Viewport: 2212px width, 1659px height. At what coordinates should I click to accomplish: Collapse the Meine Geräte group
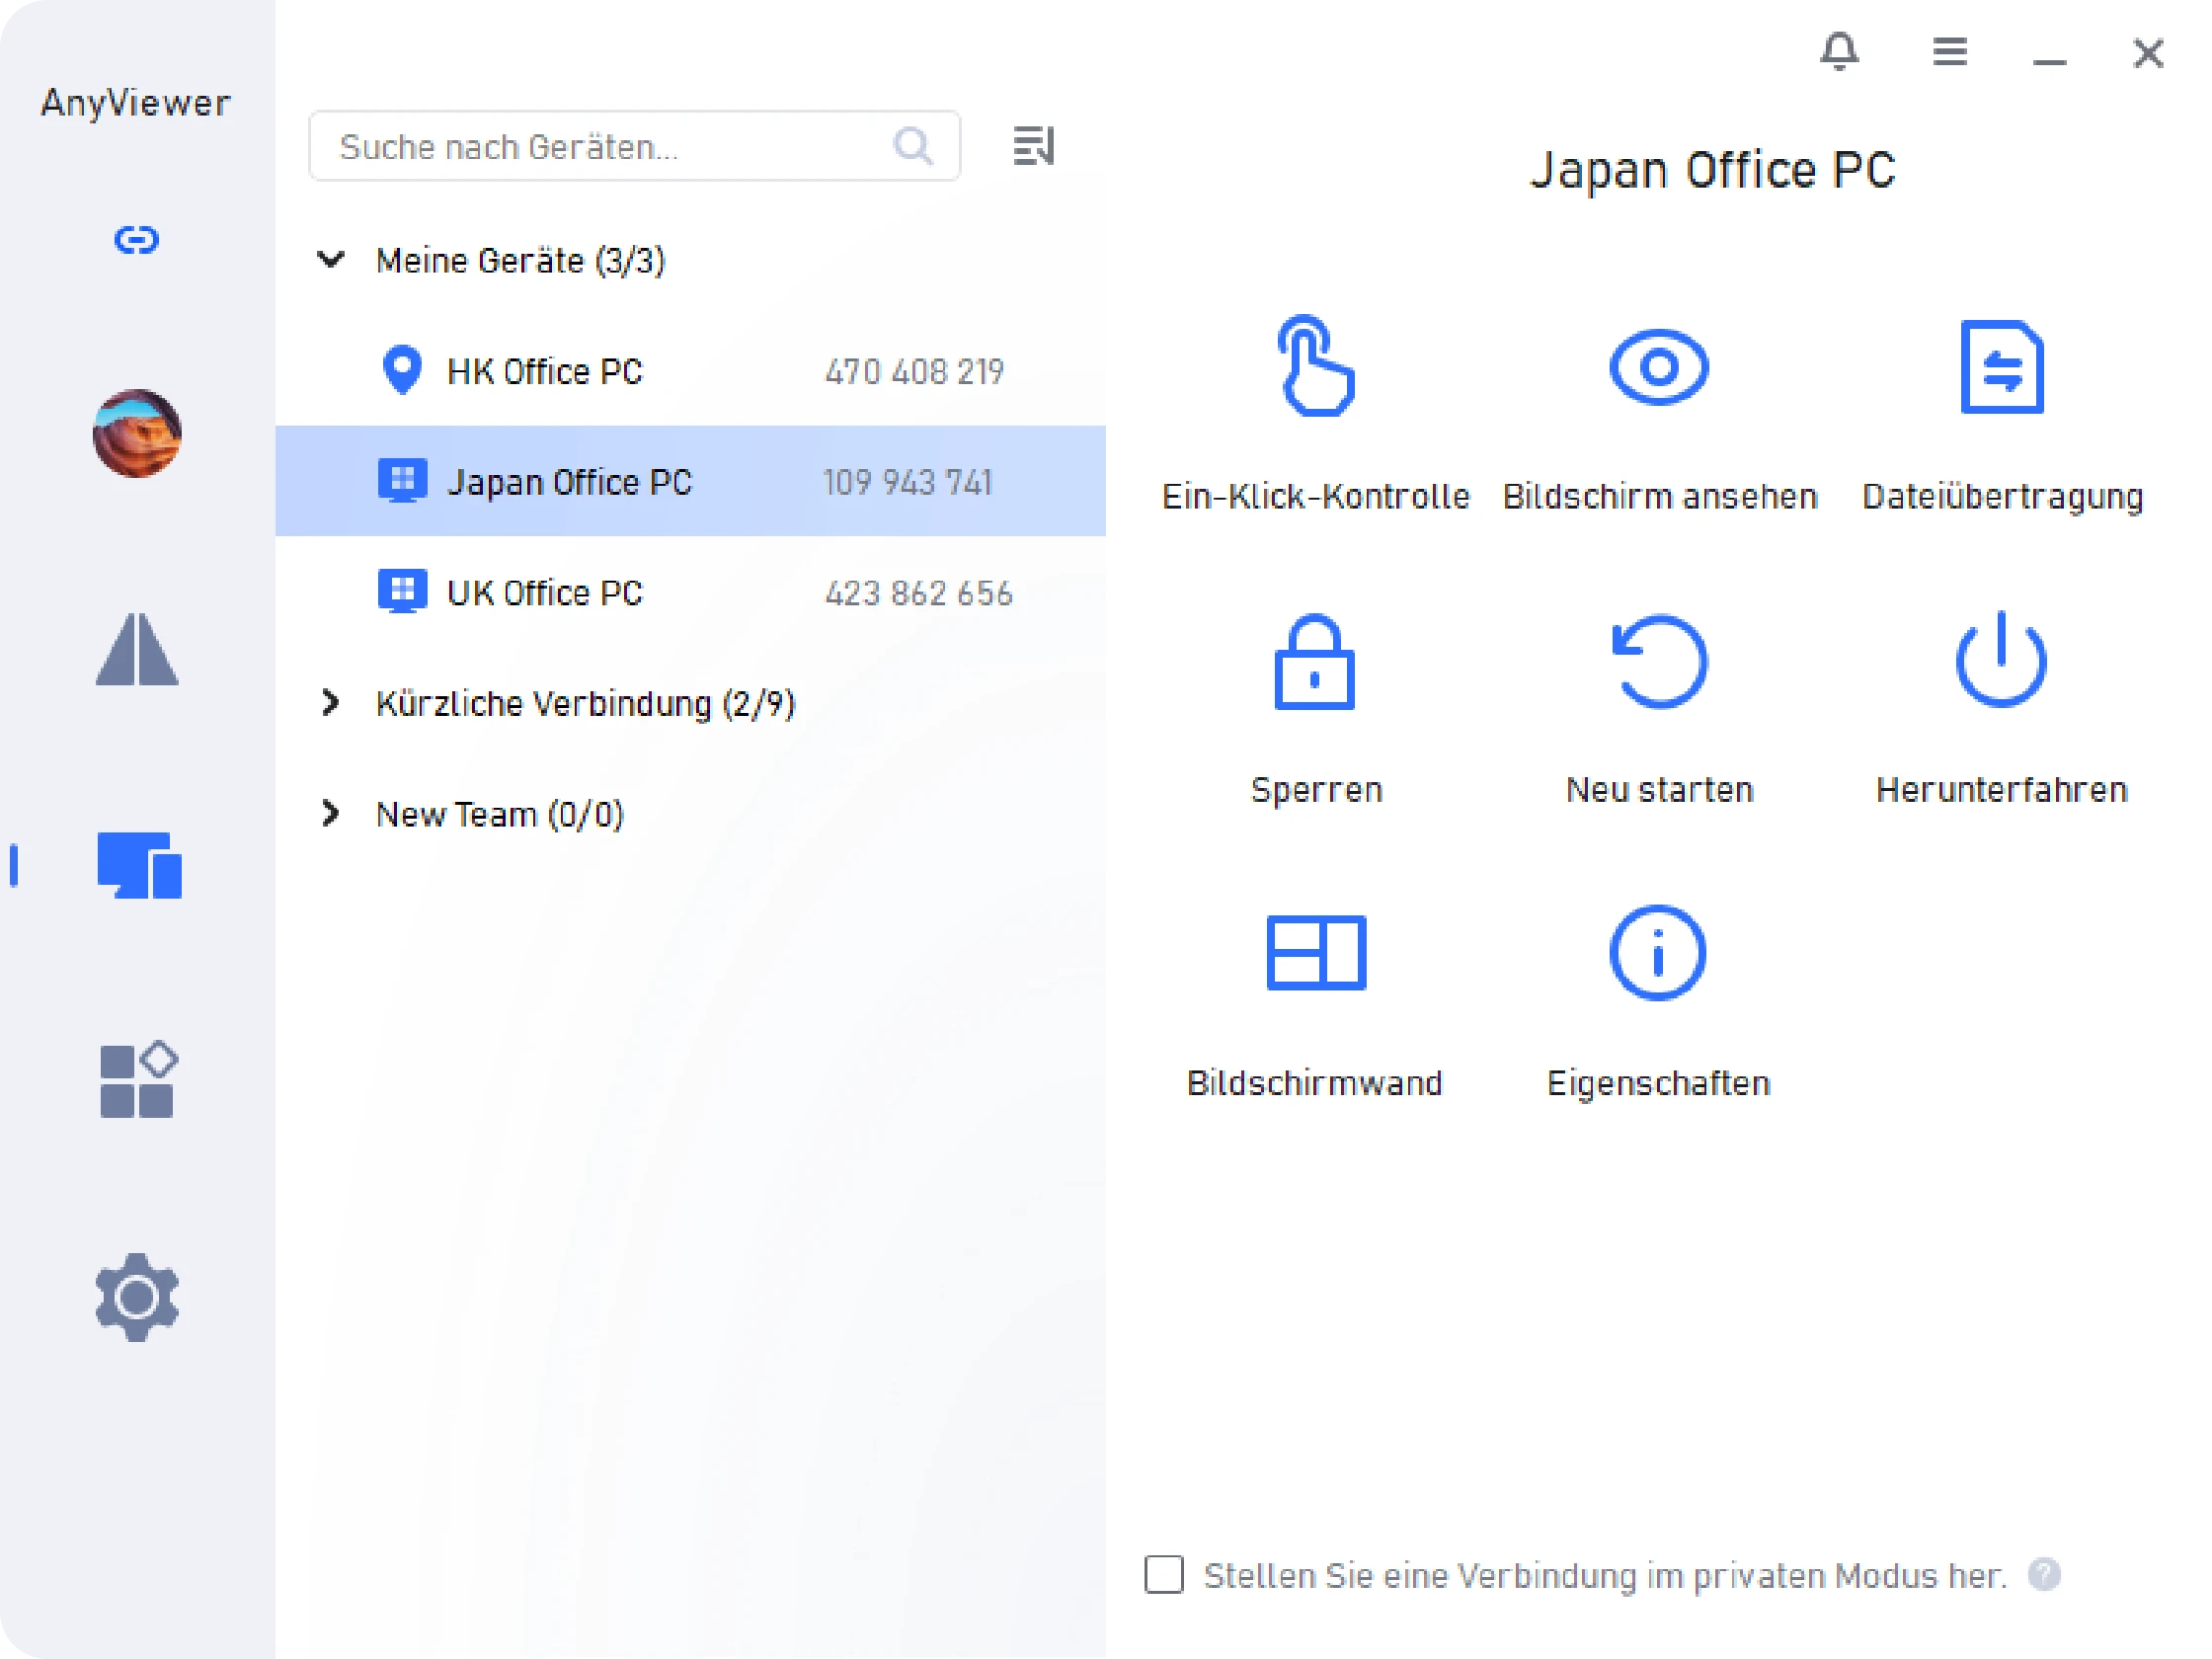coord(331,261)
